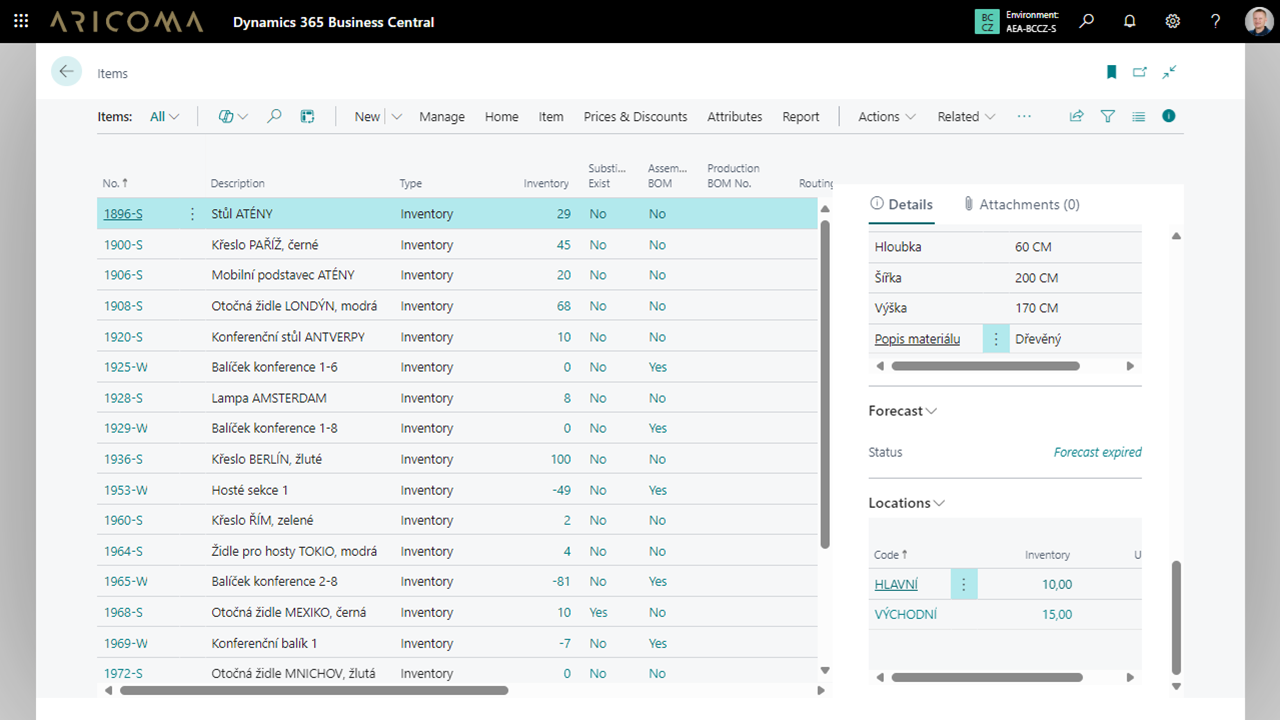This screenshot has width=1280, height=720.
Task: Click the VÝCHODNÍ location code
Action: pos(906,614)
